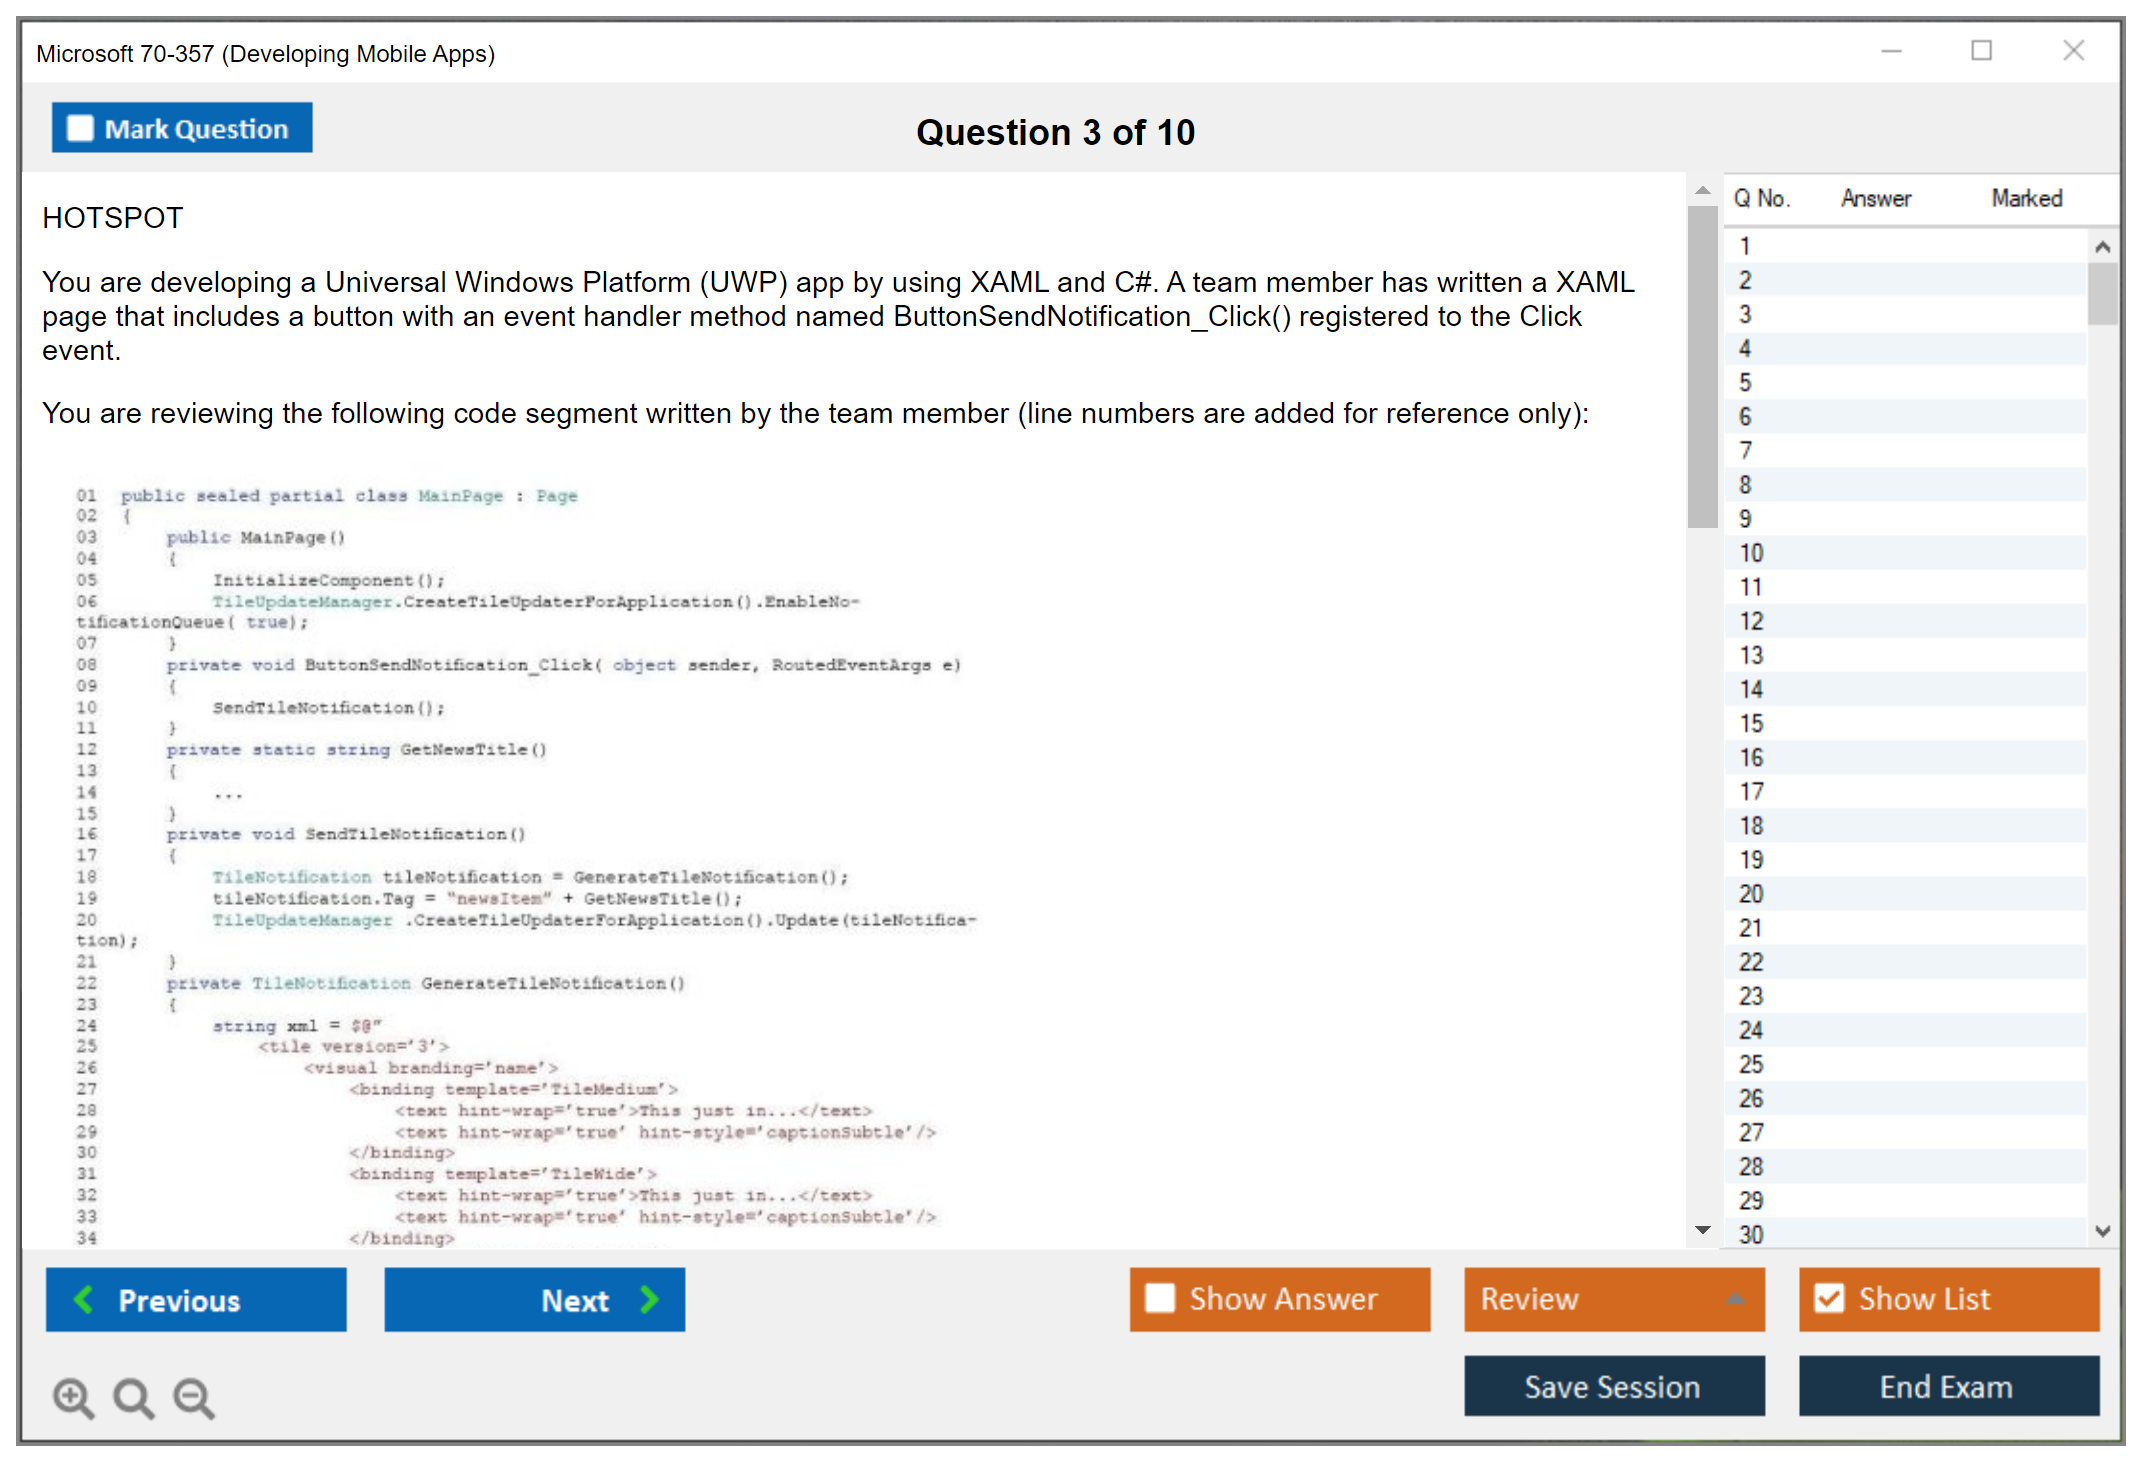This screenshot has height=1470, width=2150.
Task: Click the question pane vertical scrollbar thumb
Action: click(x=1702, y=365)
